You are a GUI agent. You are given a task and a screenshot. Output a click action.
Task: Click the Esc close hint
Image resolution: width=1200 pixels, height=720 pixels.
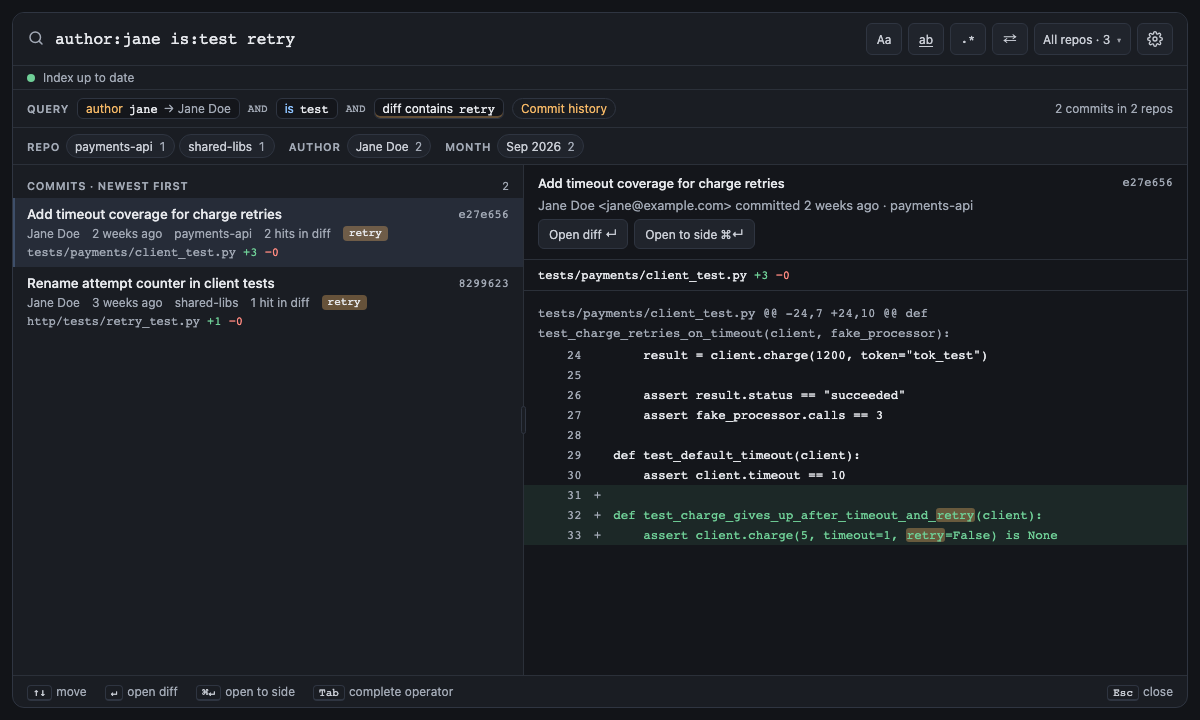click(x=1140, y=692)
